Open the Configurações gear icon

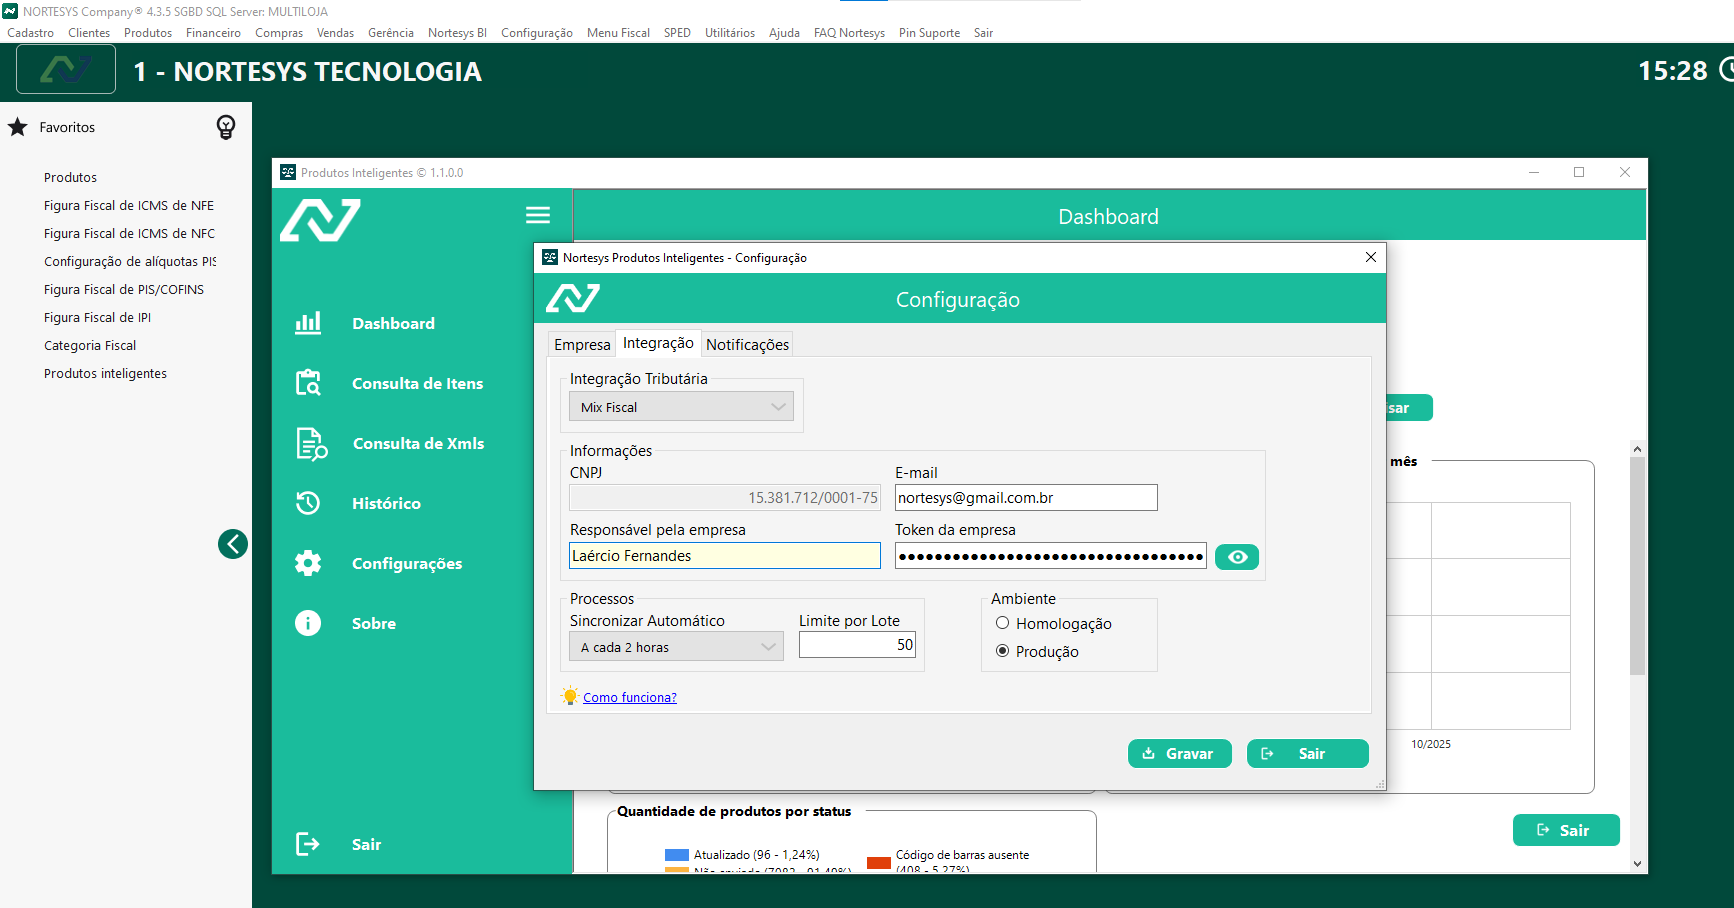(308, 563)
